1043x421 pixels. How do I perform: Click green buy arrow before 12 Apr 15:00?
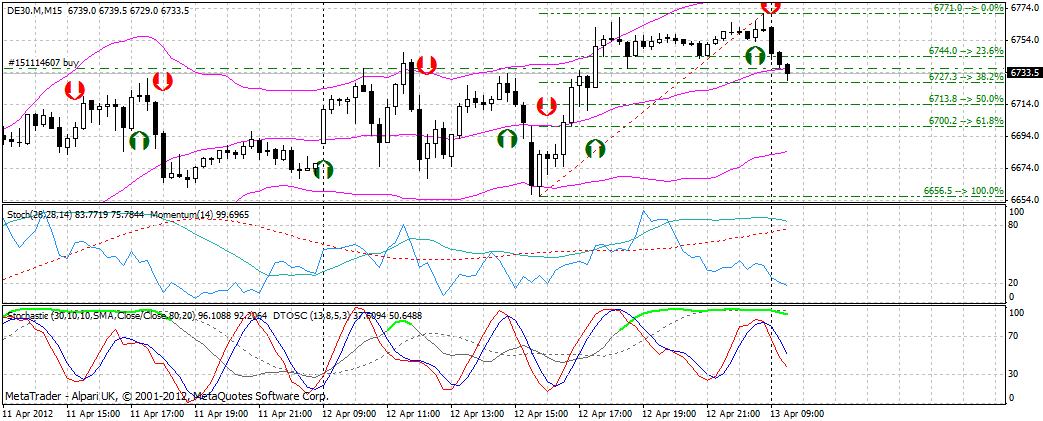[508, 138]
